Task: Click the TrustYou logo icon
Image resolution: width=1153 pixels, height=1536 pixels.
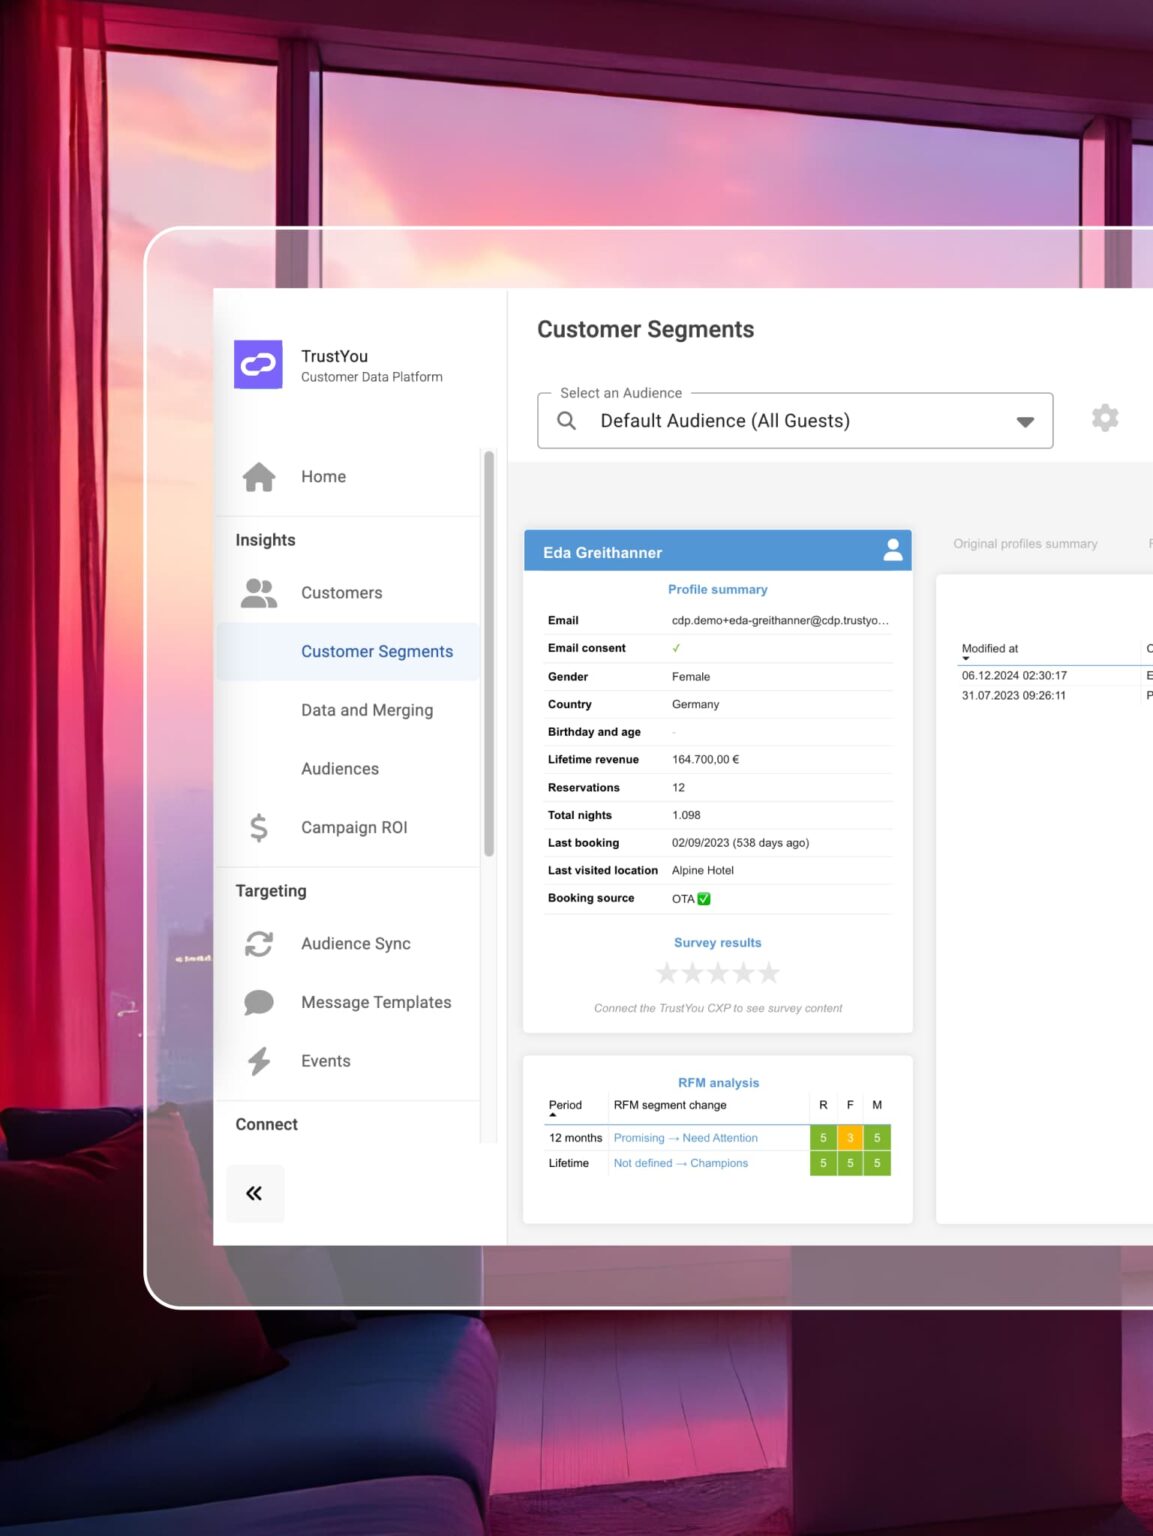Action: click(x=258, y=364)
